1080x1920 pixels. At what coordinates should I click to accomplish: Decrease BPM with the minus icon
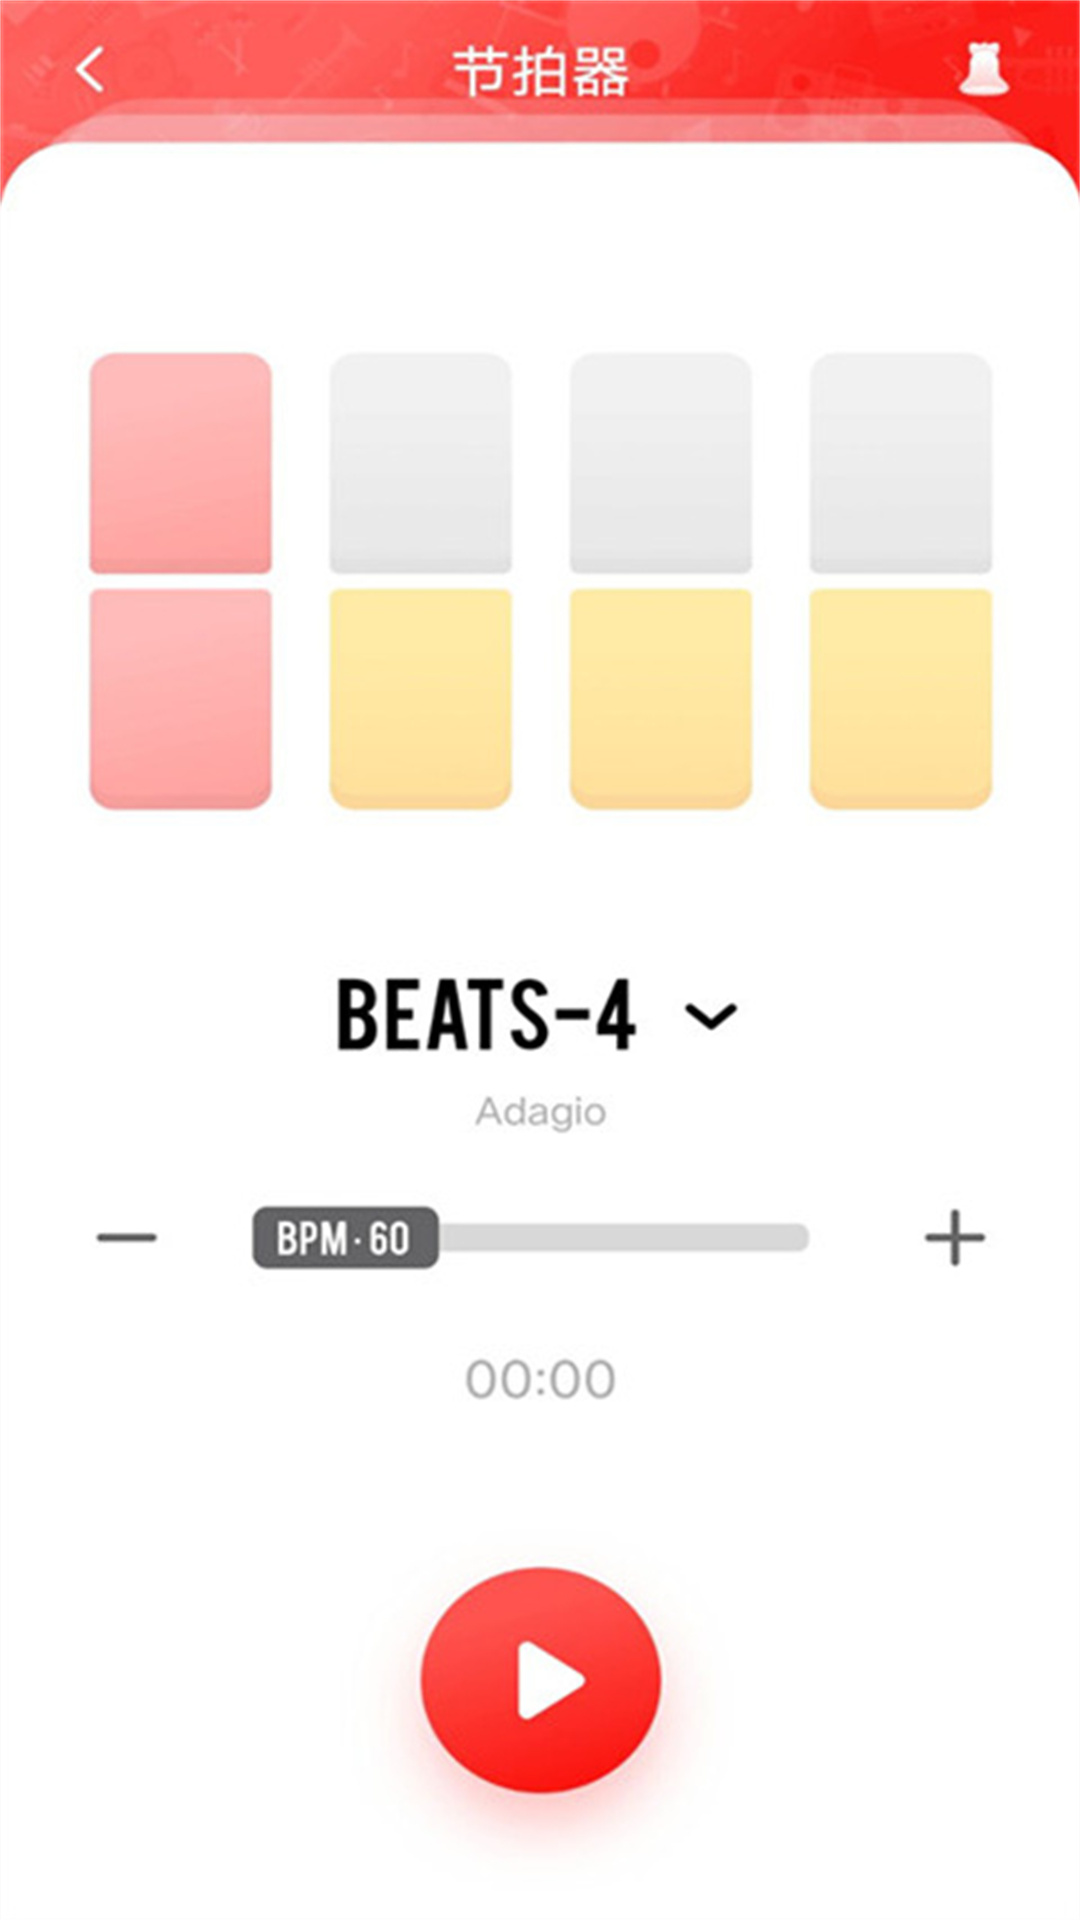(127, 1238)
